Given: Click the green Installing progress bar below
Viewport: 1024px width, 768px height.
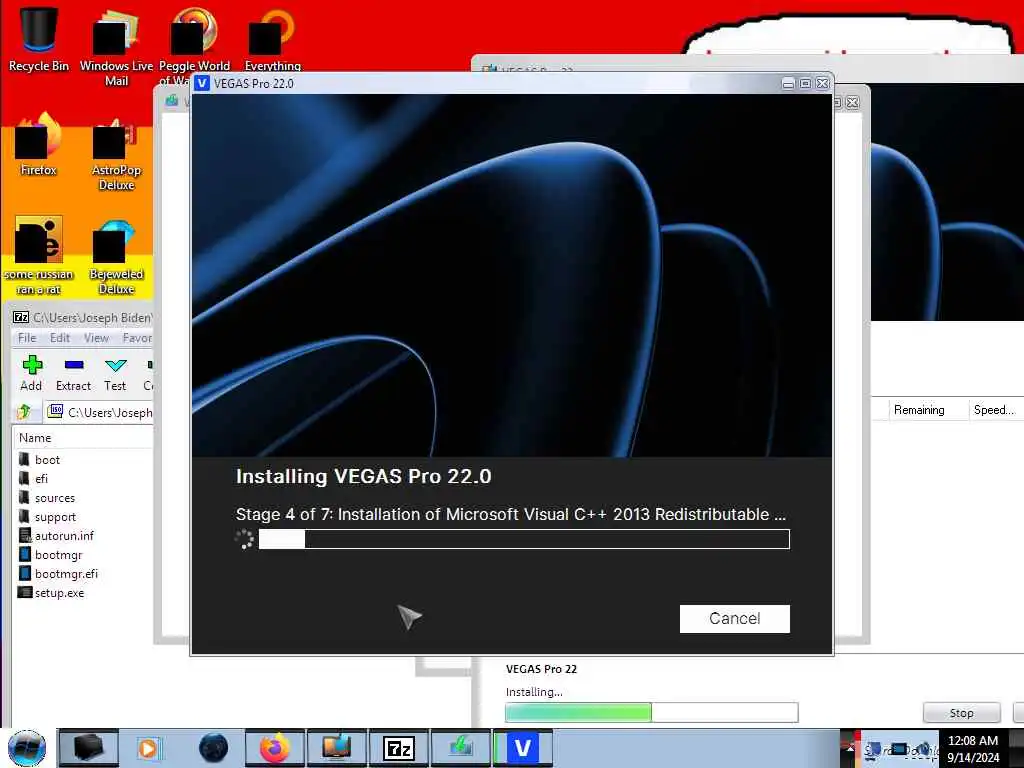Looking at the screenshot, I should pos(651,712).
